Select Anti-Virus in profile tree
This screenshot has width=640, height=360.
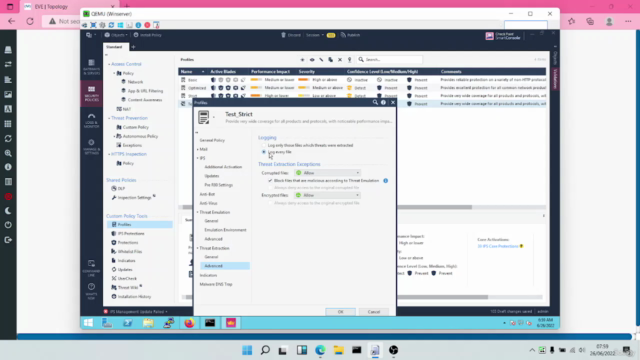209,203
